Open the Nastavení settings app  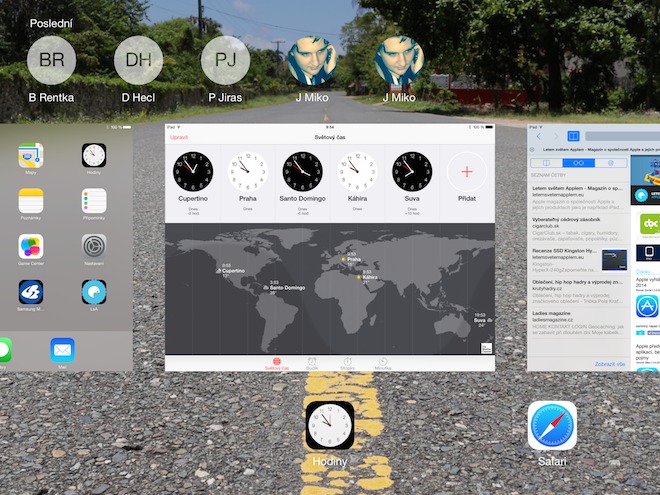tap(94, 247)
